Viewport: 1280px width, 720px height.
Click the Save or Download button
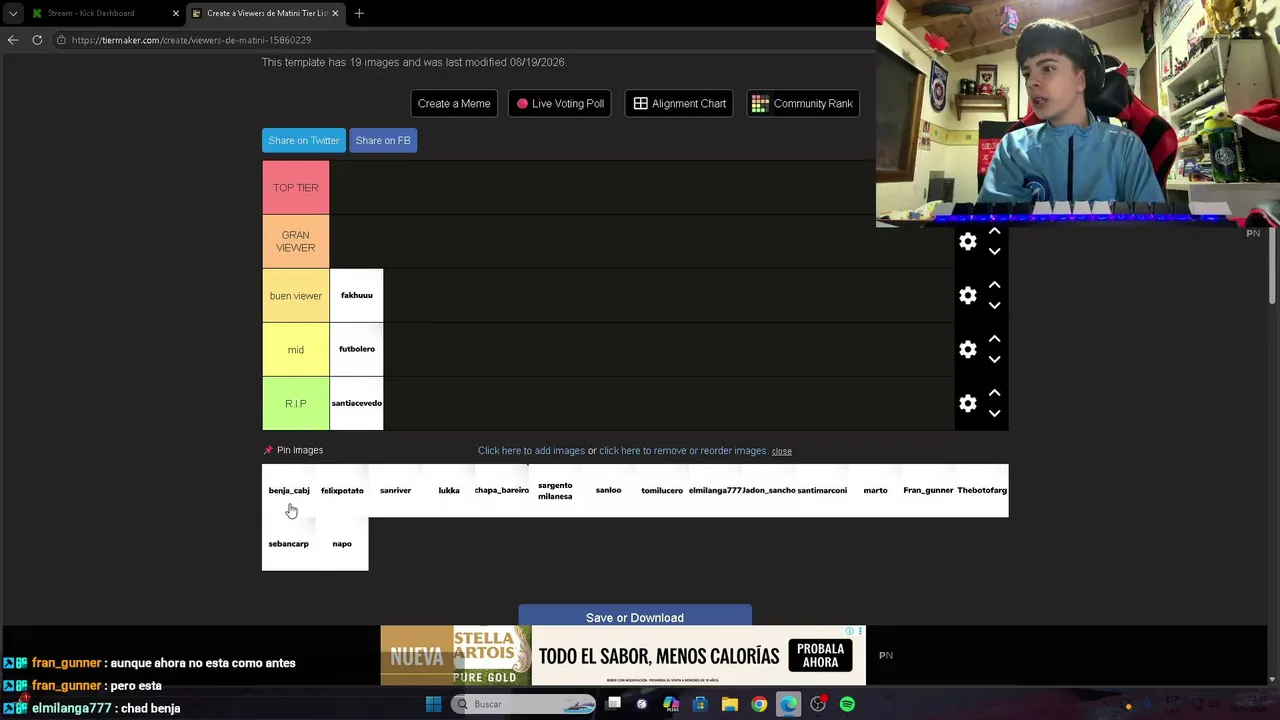pyautogui.click(x=635, y=615)
